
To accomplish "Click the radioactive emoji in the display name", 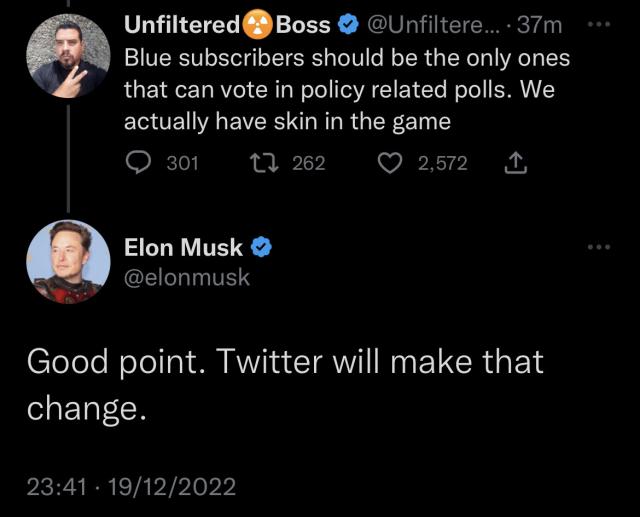I will pyautogui.click(x=259, y=24).
